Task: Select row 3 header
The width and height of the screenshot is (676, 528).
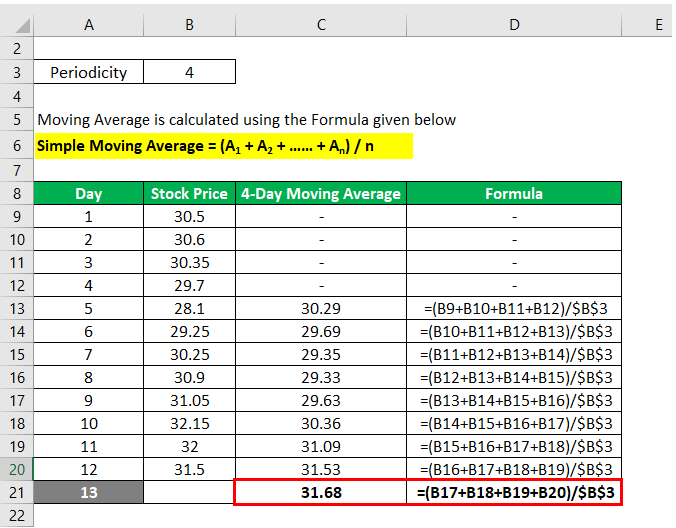Action: point(16,72)
